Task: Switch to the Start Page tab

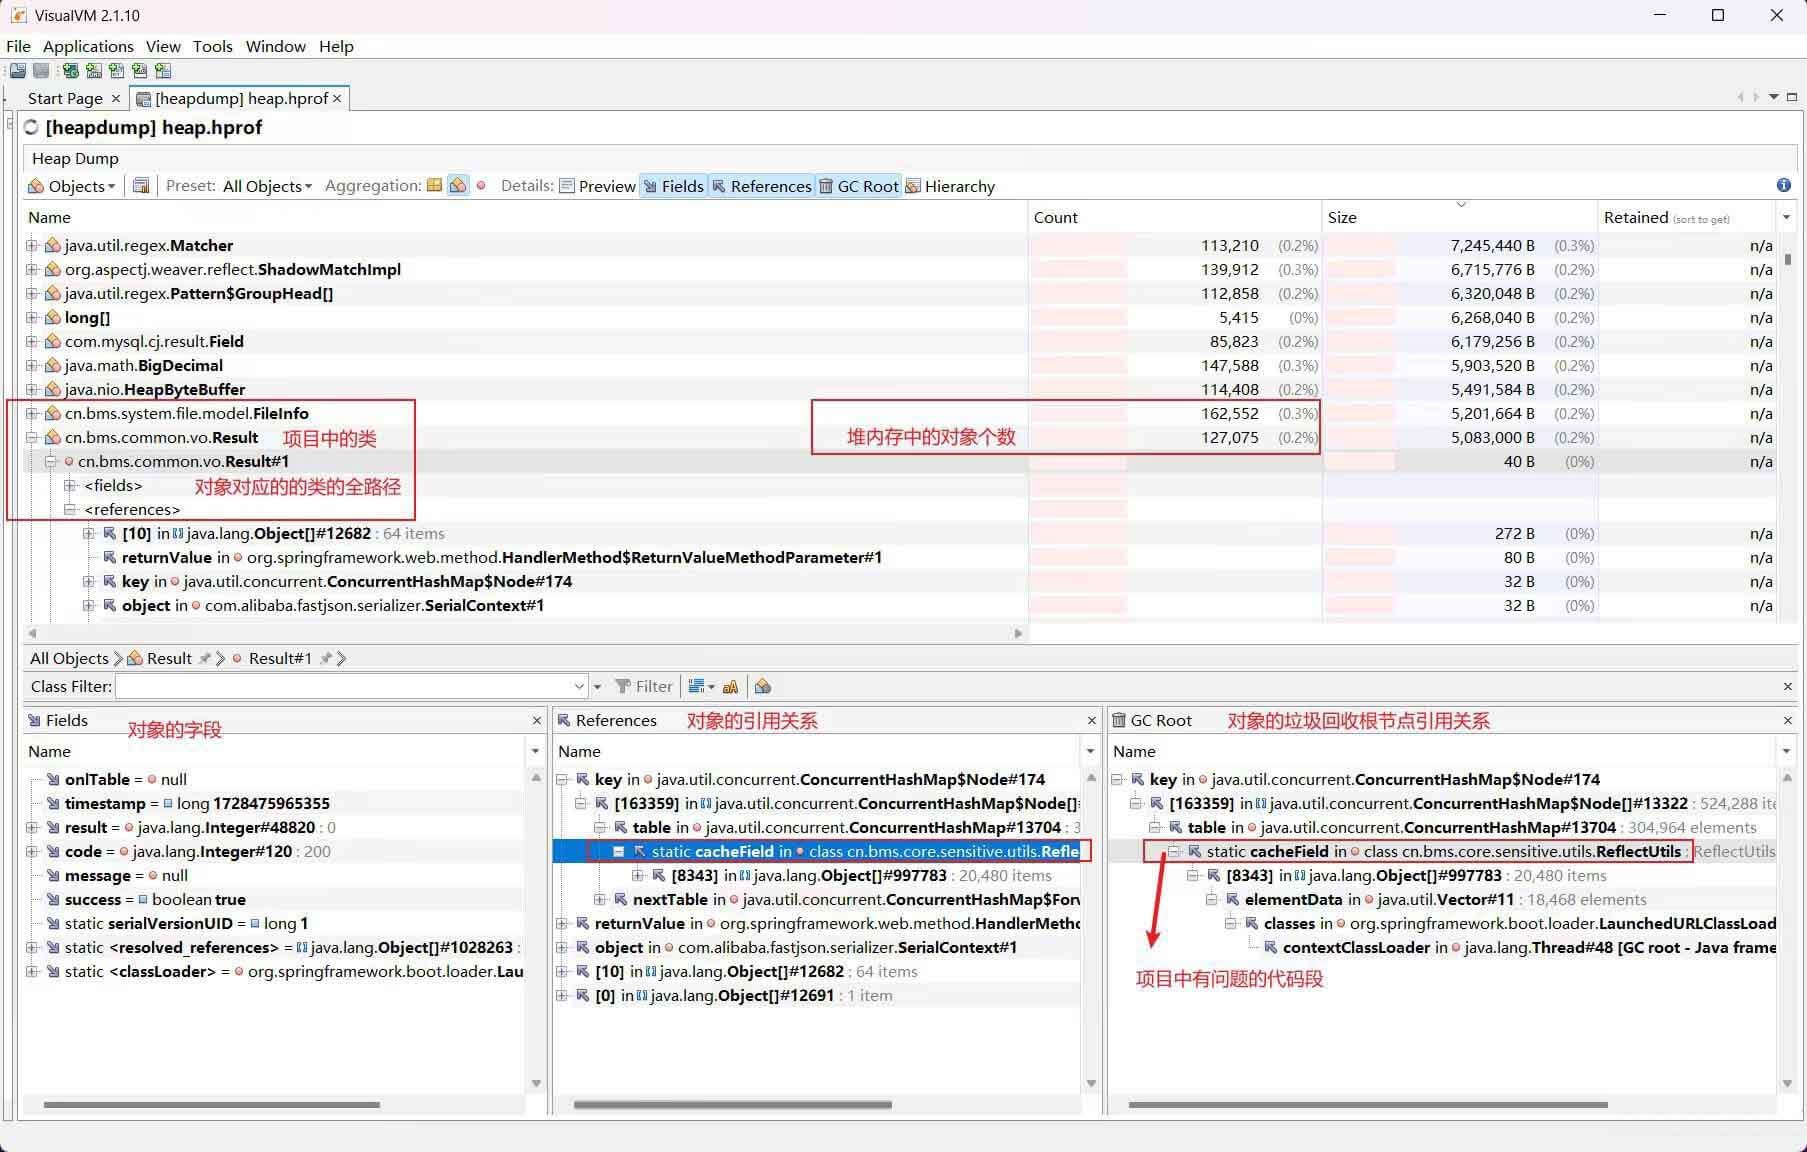Action: coord(65,98)
